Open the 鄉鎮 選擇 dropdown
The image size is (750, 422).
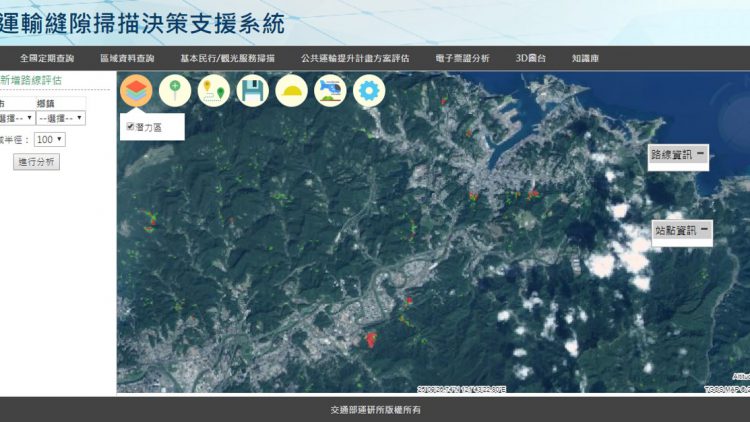click(x=61, y=118)
